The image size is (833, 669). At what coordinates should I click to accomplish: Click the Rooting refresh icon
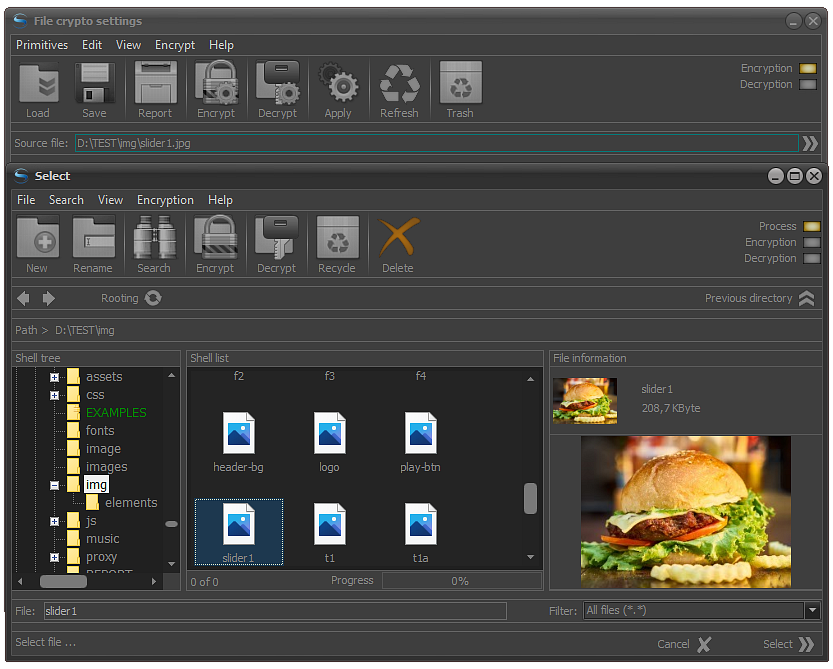tap(153, 298)
